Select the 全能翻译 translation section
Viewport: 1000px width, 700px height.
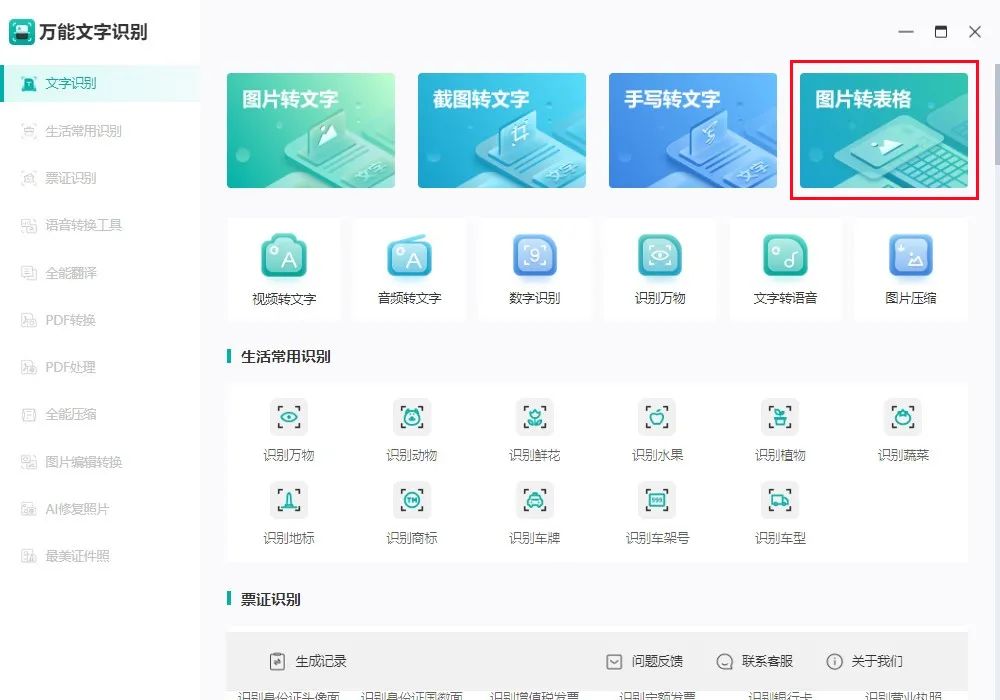(x=68, y=272)
